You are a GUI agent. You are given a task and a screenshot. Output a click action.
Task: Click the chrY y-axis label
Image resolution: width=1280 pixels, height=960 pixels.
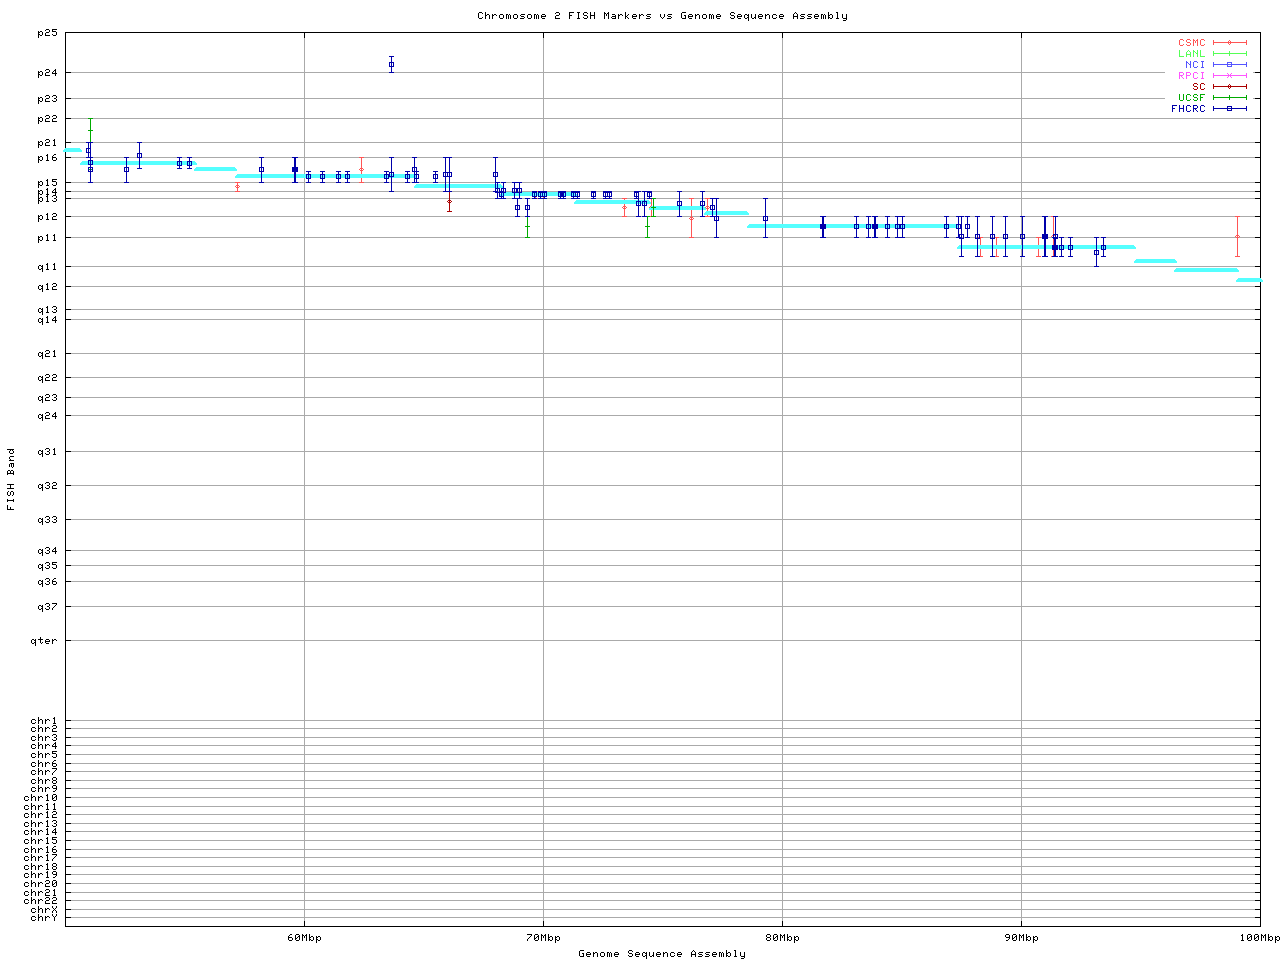tap(44, 918)
